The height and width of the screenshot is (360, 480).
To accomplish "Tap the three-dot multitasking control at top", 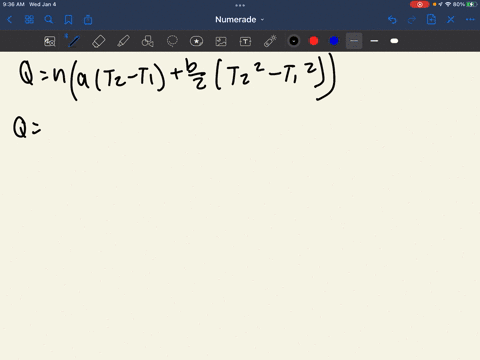I will point(240,5).
